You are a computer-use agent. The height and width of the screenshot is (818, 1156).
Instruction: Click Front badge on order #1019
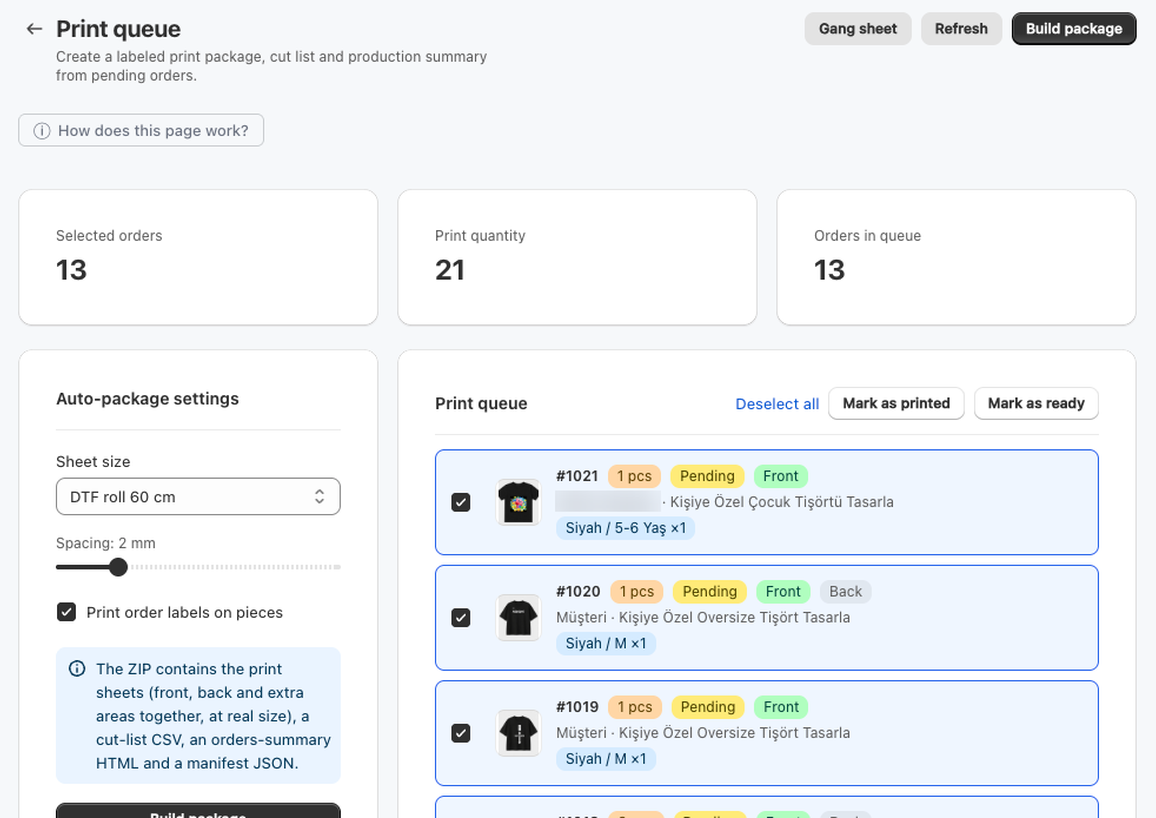tap(781, 707)
